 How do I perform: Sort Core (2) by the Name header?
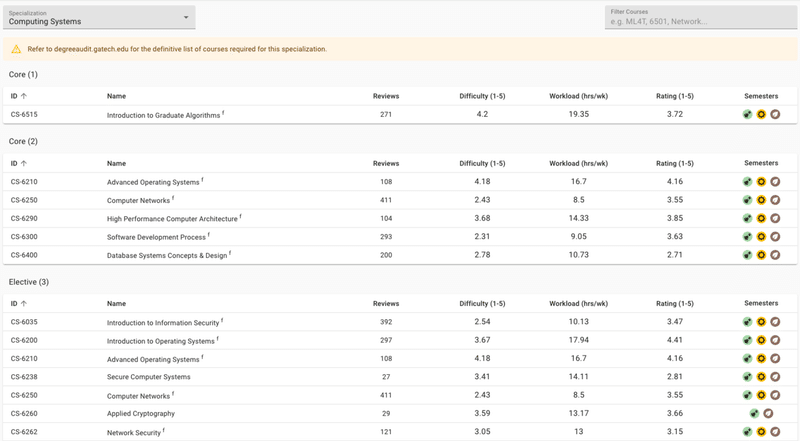coord(116,163)
